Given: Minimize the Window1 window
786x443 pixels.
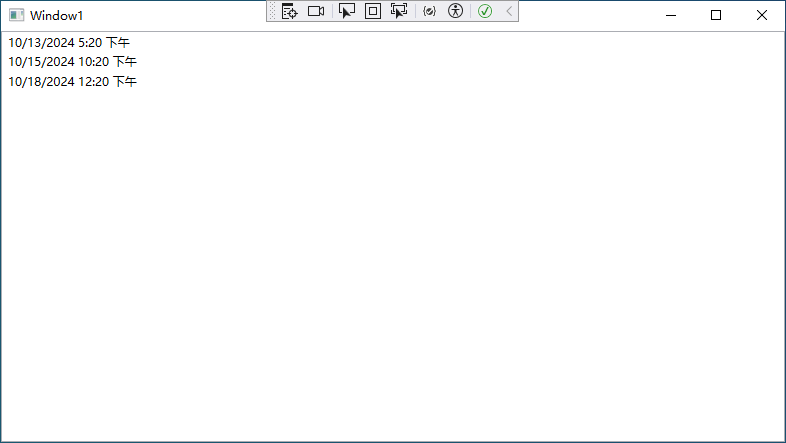Looking at the screenshot, I should (670, 15).
